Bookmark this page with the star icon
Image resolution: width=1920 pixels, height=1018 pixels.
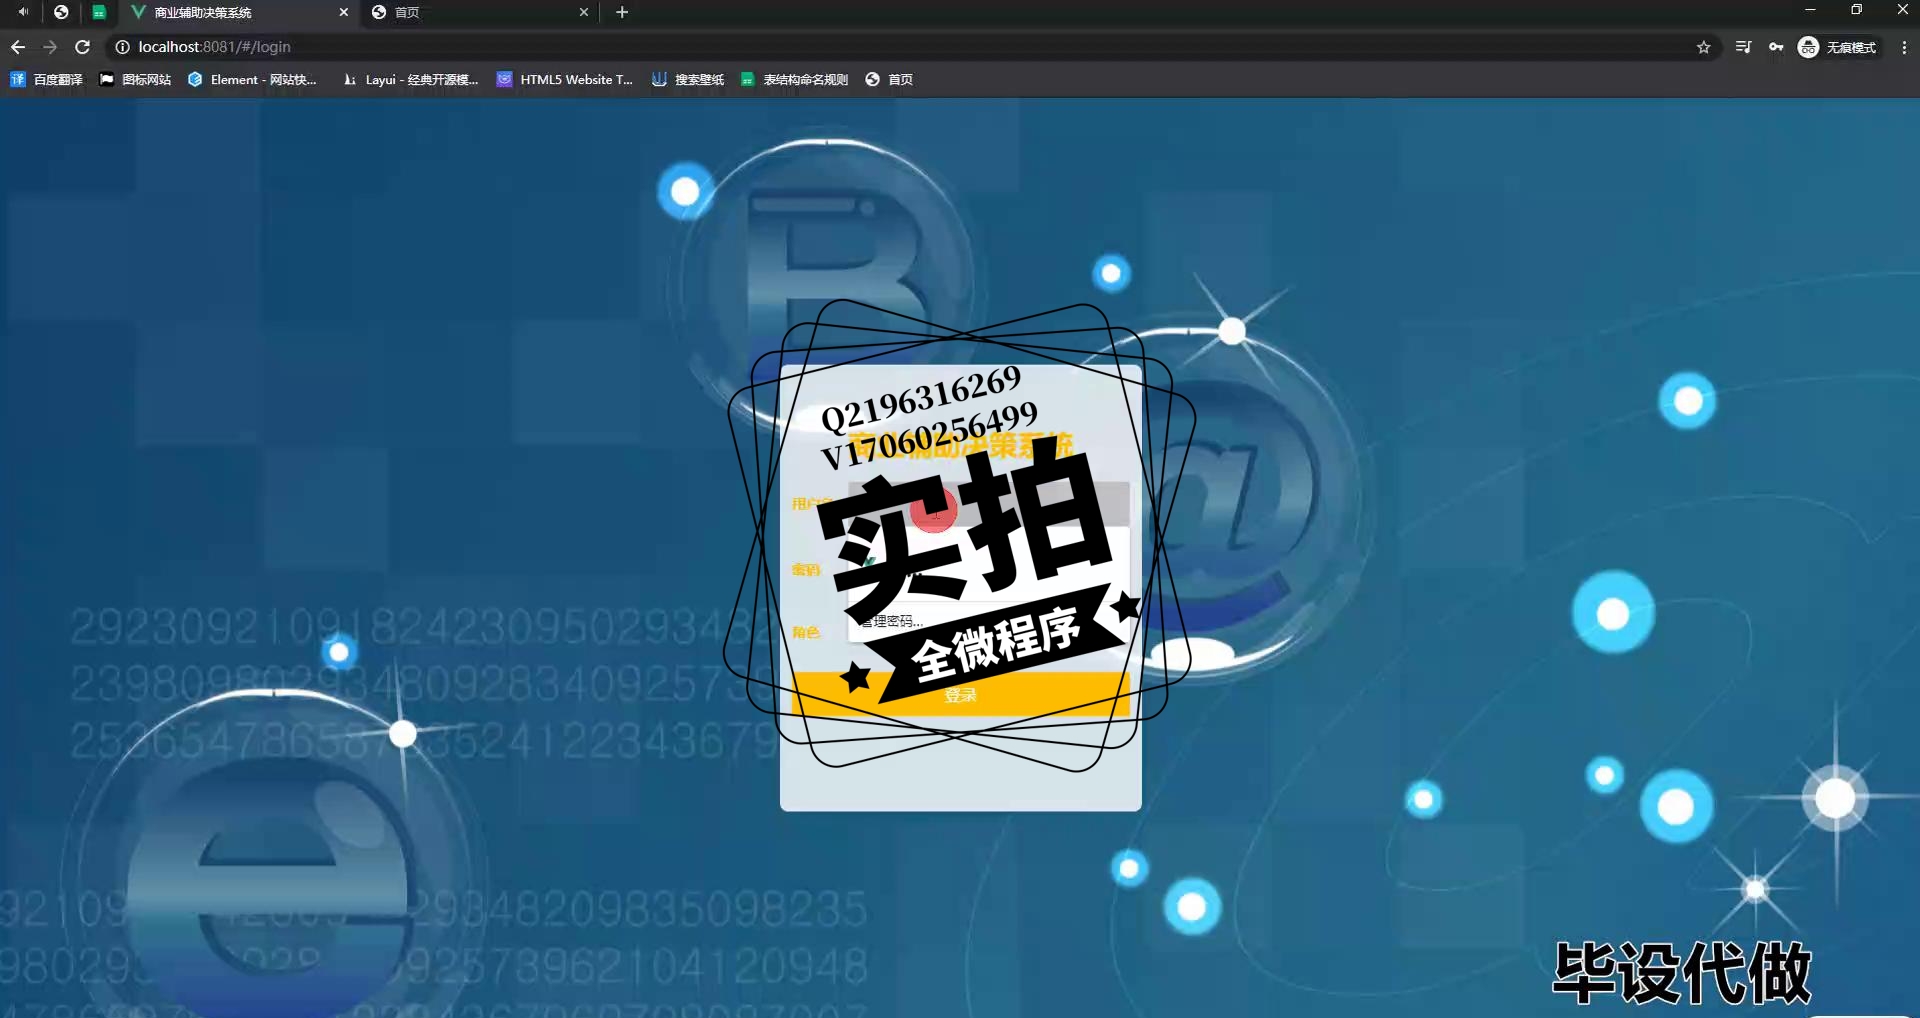[x=1704, y=47]
